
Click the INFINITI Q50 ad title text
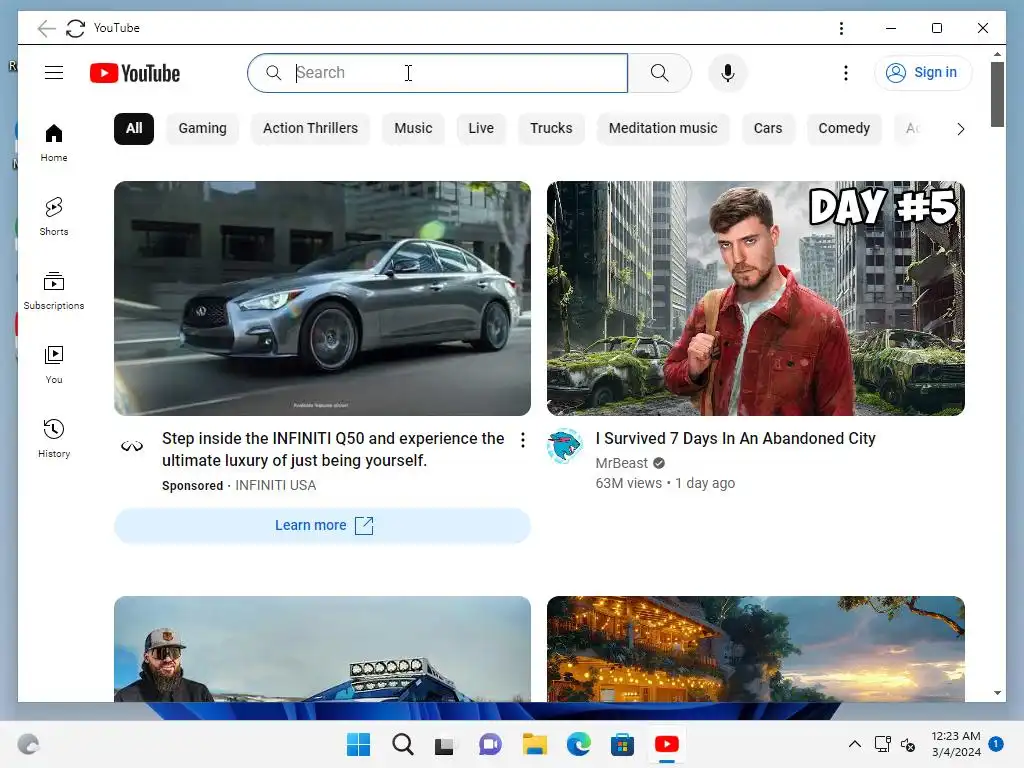pos(333,449)
